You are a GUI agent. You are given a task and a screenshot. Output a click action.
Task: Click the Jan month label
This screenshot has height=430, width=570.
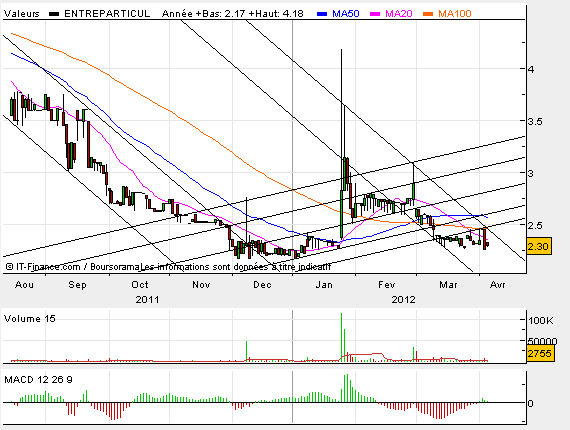[324, 285]
